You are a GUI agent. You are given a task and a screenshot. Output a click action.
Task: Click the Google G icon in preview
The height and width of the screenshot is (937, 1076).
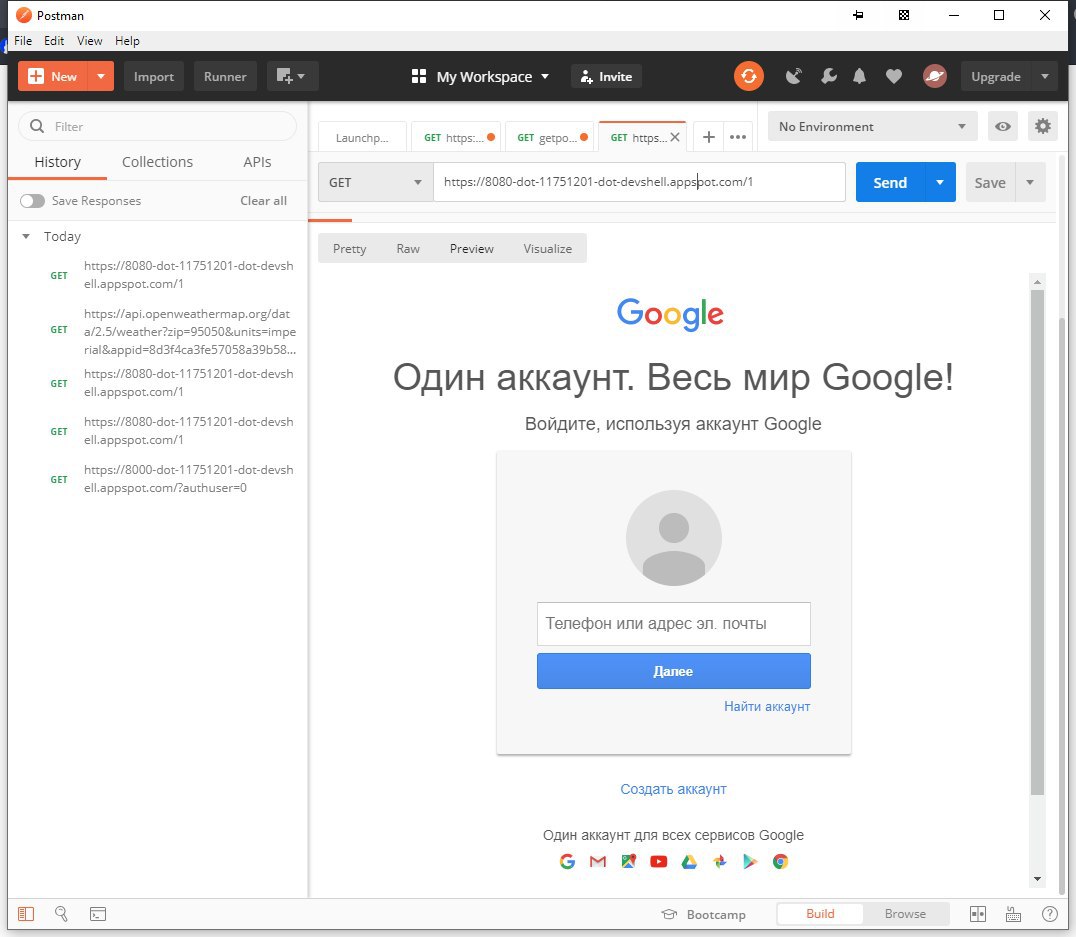click(x=567, y=861)
